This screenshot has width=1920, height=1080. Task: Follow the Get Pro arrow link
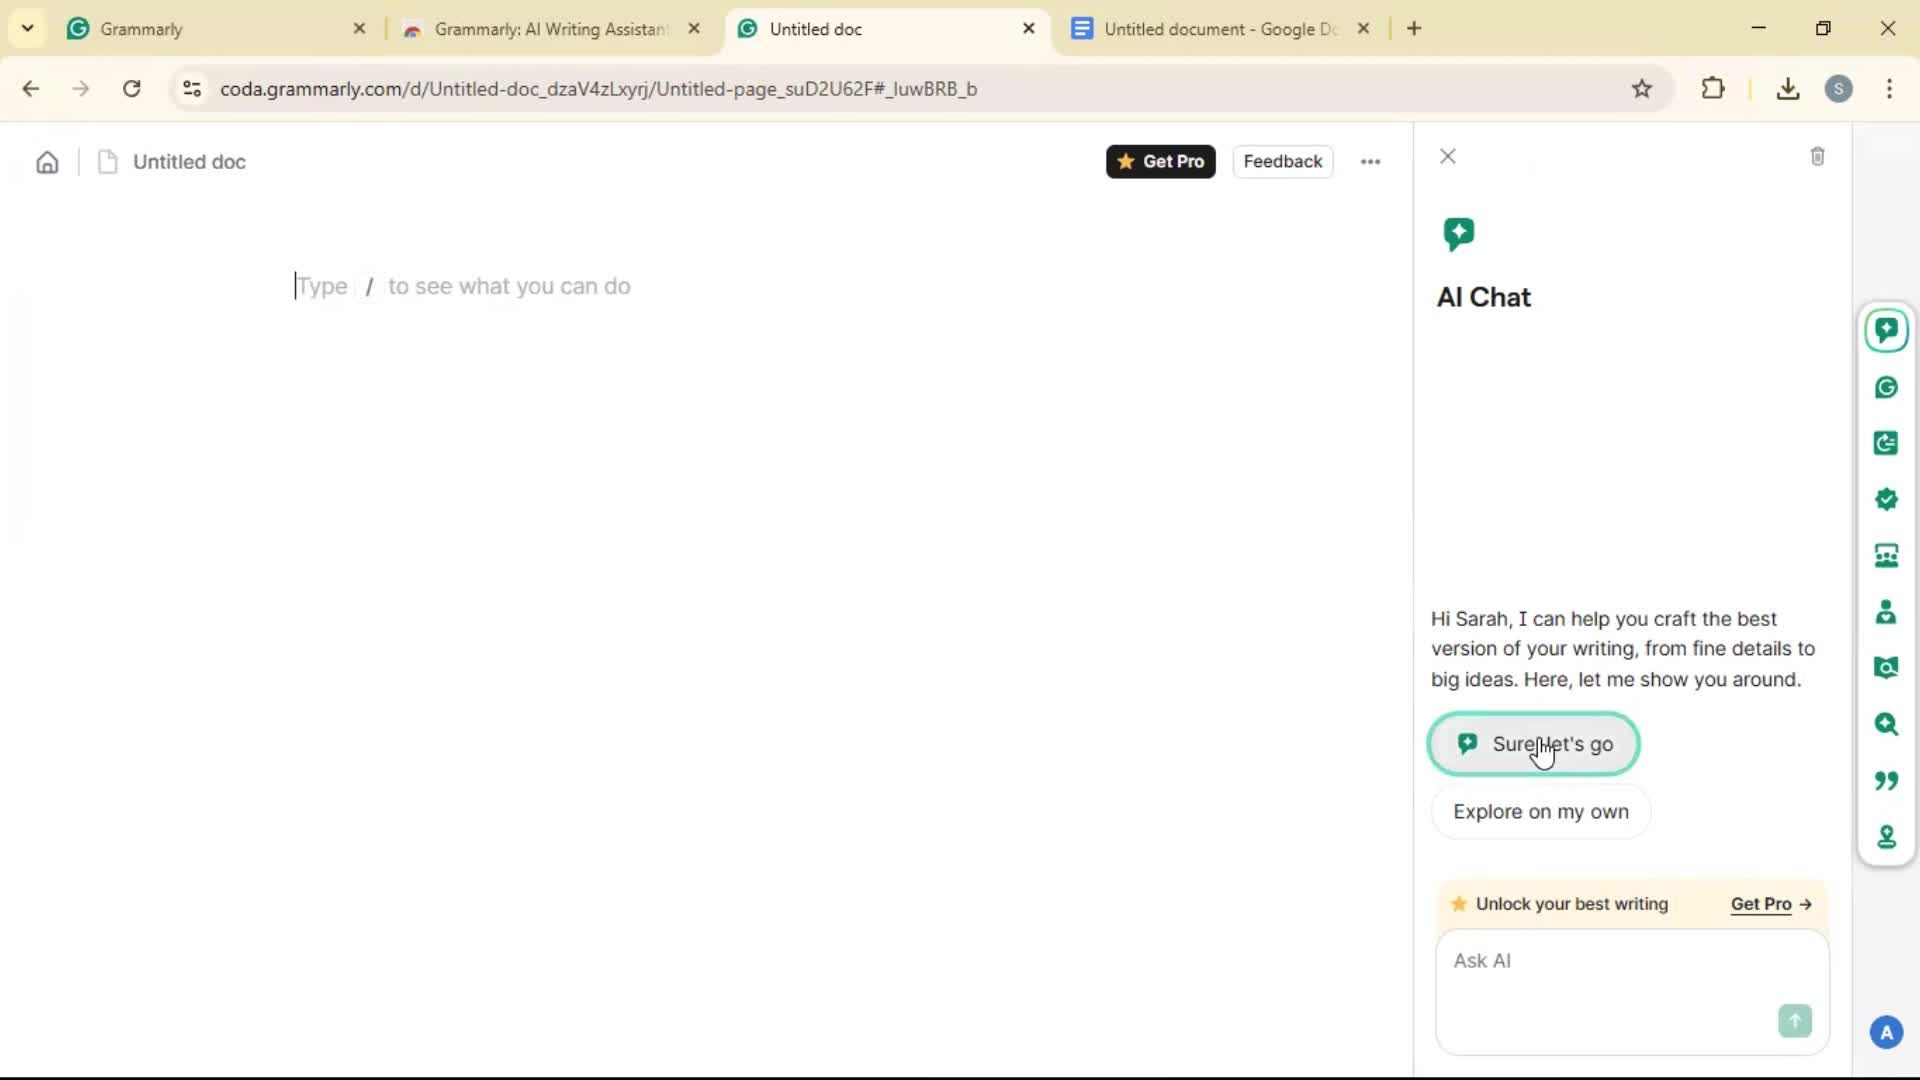click(1771, 904)
